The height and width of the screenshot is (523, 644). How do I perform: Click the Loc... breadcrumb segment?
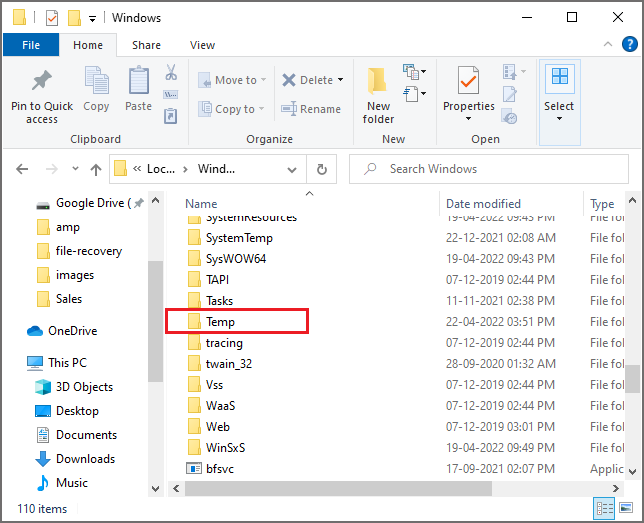pos(161,169)
